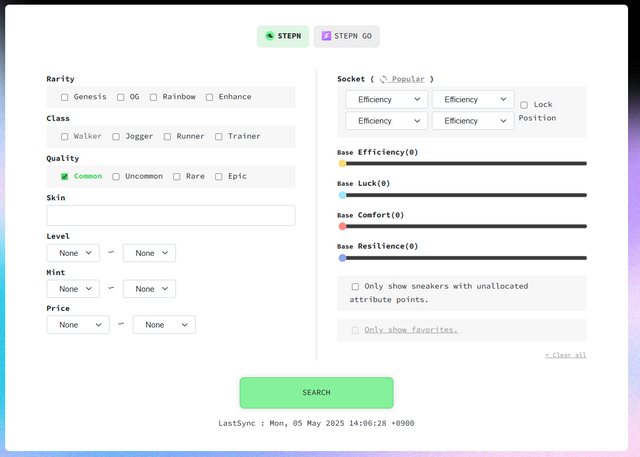Open the minimum Price dropdown
This screenshot has height=457, width=640.
pyautogui.click(x=78, y=325)
